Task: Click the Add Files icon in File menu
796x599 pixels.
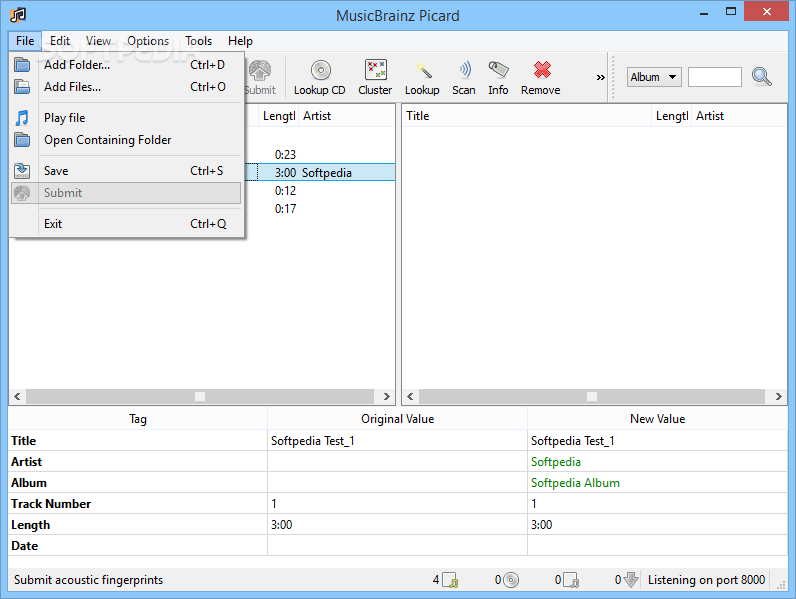Action: [x=22, y=87]
